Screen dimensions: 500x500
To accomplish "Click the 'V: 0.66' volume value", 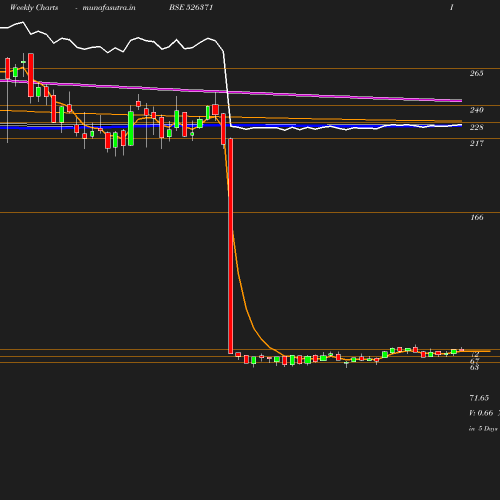I will tap(481, 413).
